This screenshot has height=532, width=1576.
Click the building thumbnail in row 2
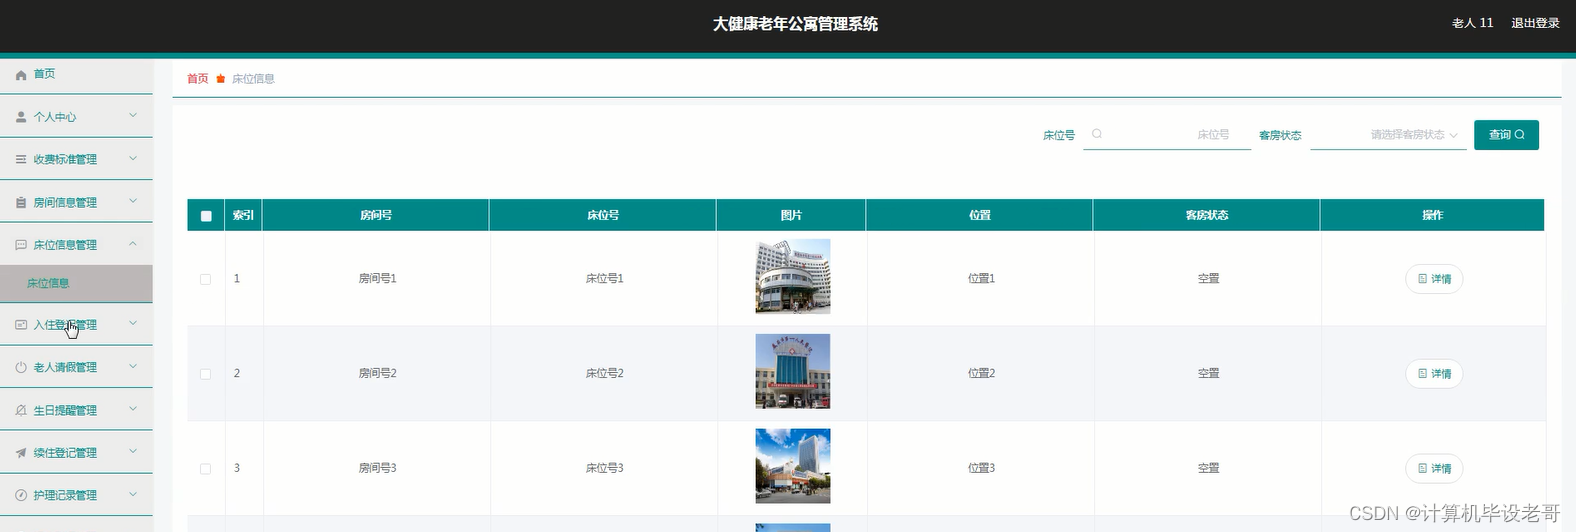(x=792, y=371)
